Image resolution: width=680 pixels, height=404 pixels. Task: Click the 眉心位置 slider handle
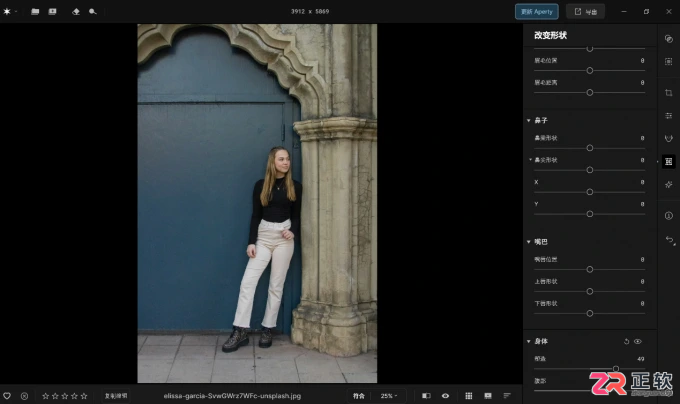(590, 70)
